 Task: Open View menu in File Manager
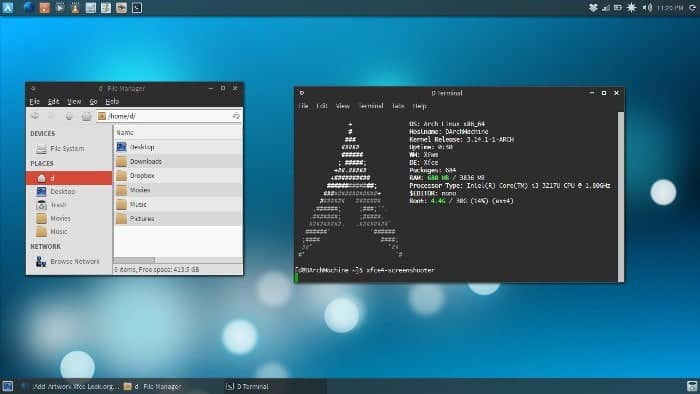click(x=74, y=102)
